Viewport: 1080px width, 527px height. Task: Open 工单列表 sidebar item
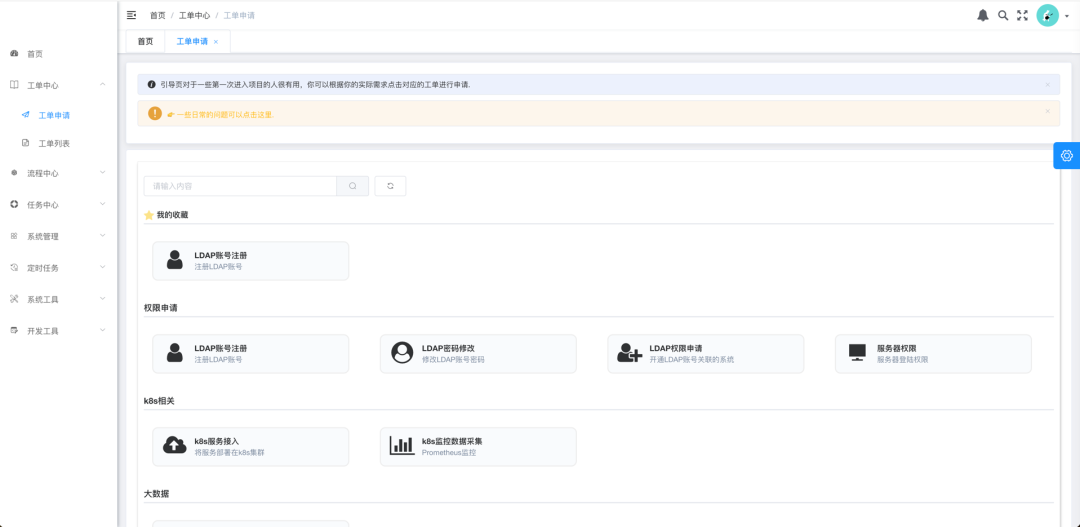(59, 143)
